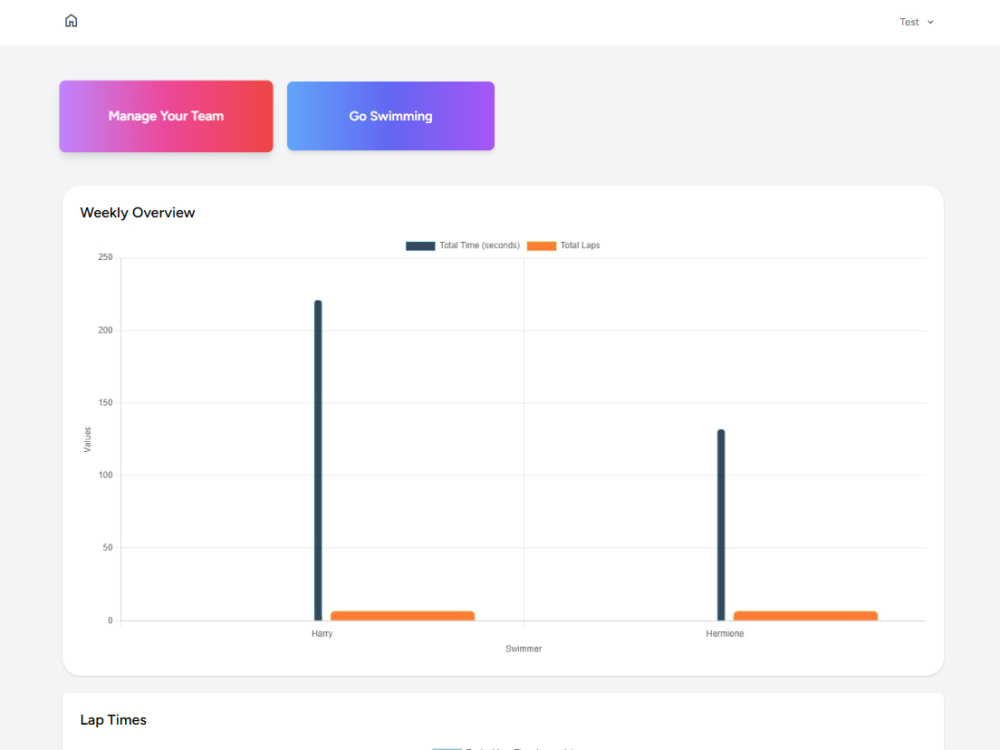Click Harry's orange Total Laps bar
The image size is (1000, 750).
click(x=402, y=615)
